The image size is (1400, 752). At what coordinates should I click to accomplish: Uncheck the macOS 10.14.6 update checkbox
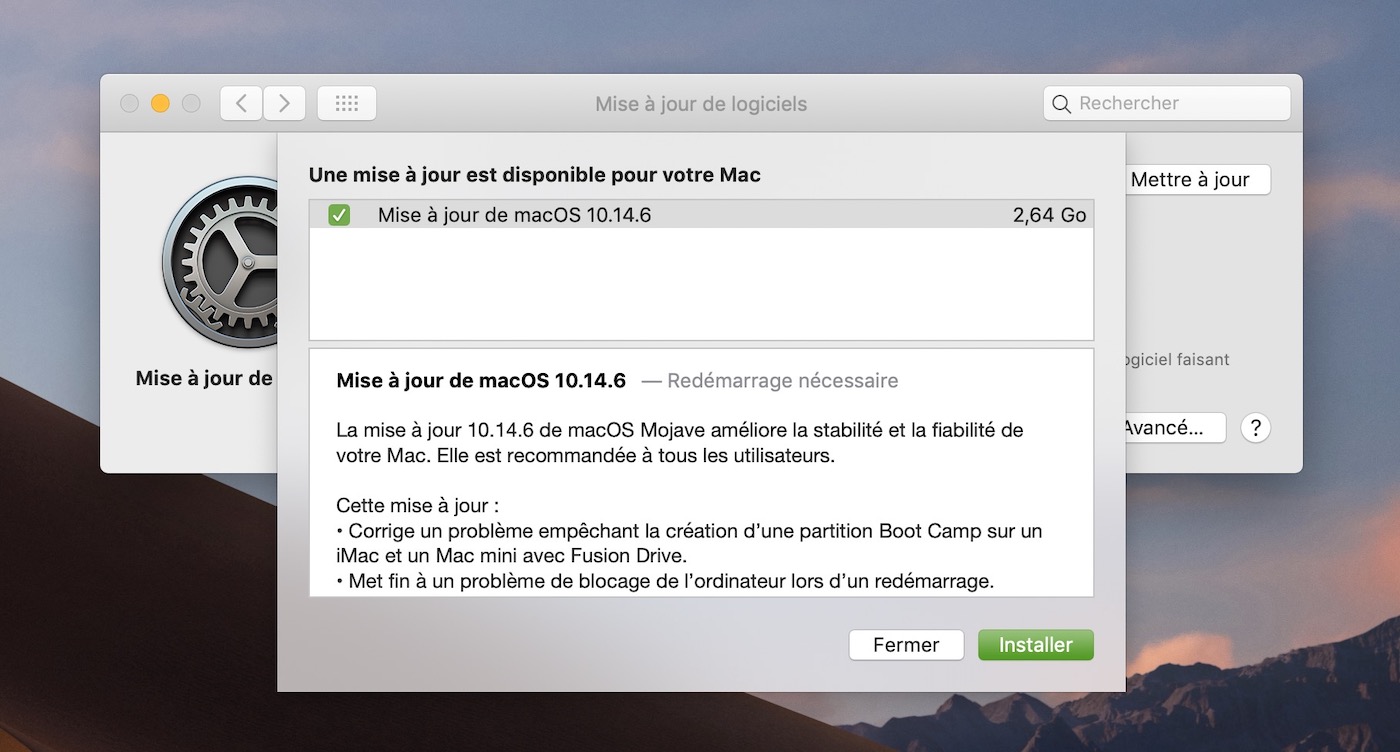339,215
